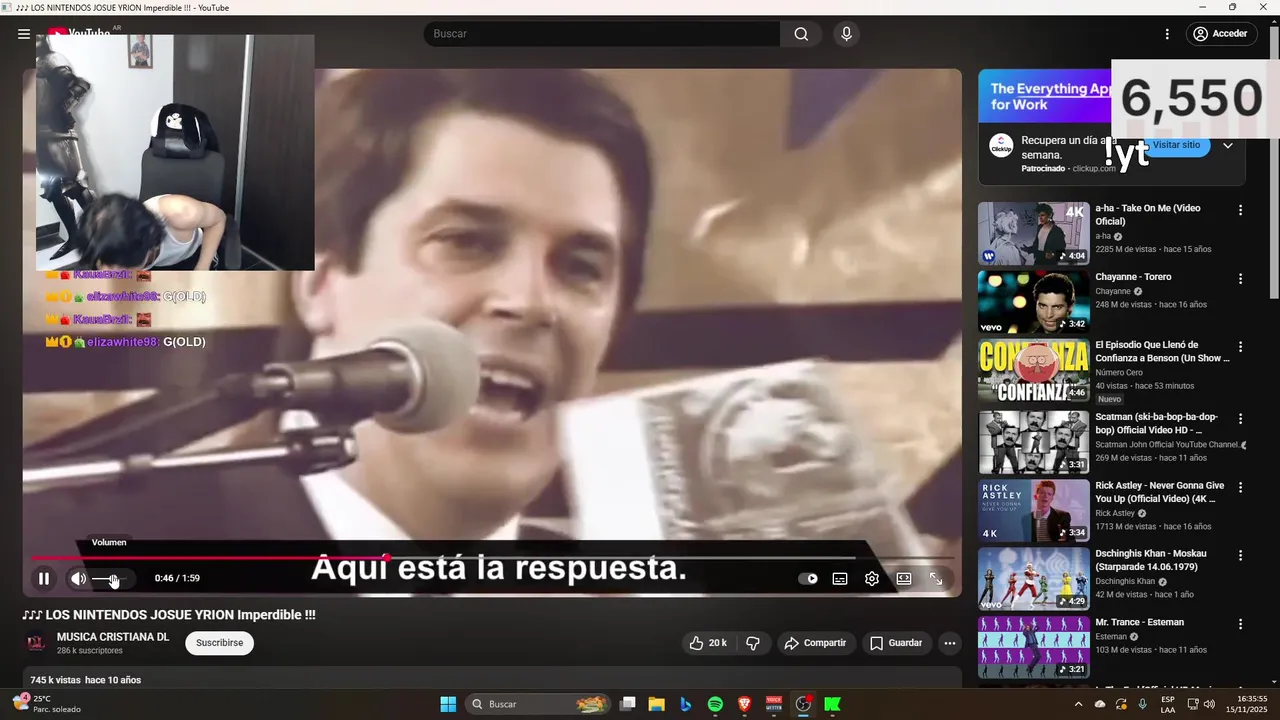This screenshot has width=1280, height=720.
Task: Toggle the autoplay switch in player
Action: coord(808,578)
